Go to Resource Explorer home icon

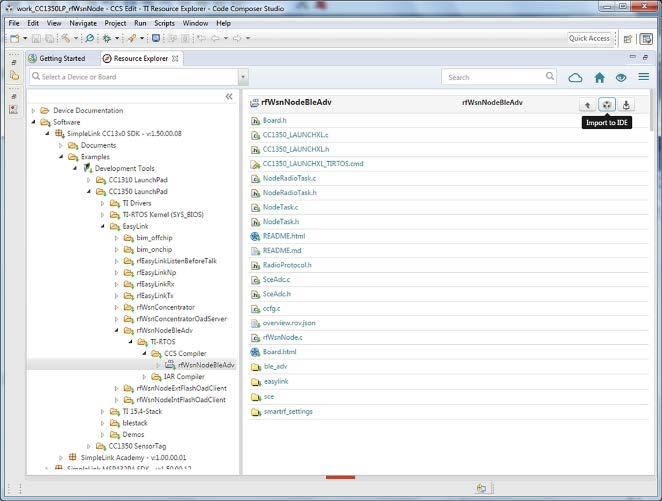[600, 78]
